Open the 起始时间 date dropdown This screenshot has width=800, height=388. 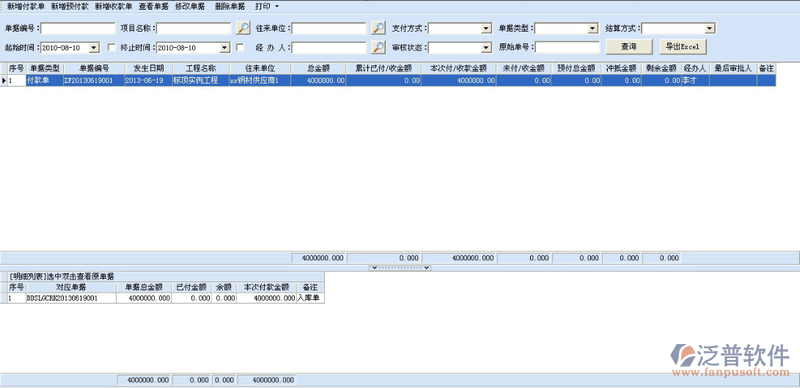click(94, 47)
